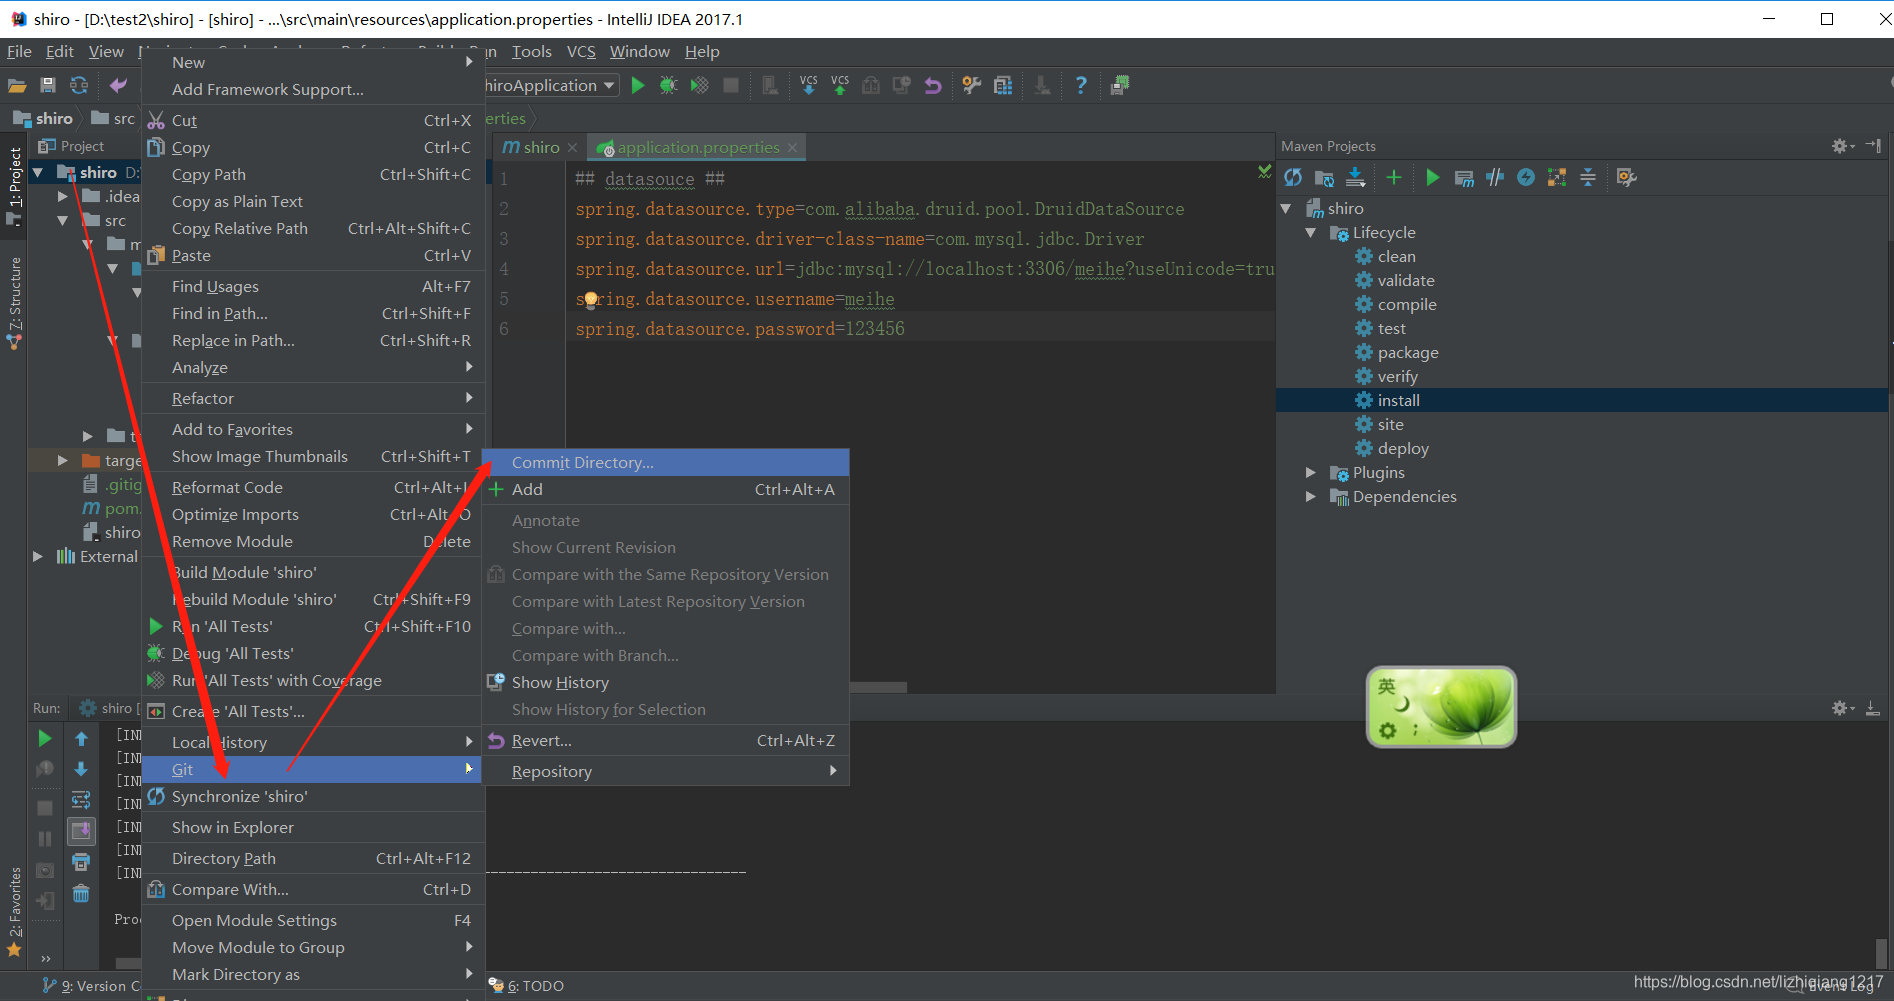Run with coverage from the main toolbar
1894x1001 pixels.
700,86
